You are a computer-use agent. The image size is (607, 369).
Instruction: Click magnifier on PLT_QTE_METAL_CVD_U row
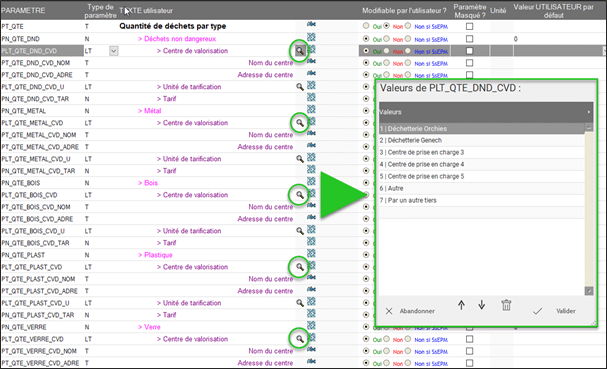coord(300,159)
